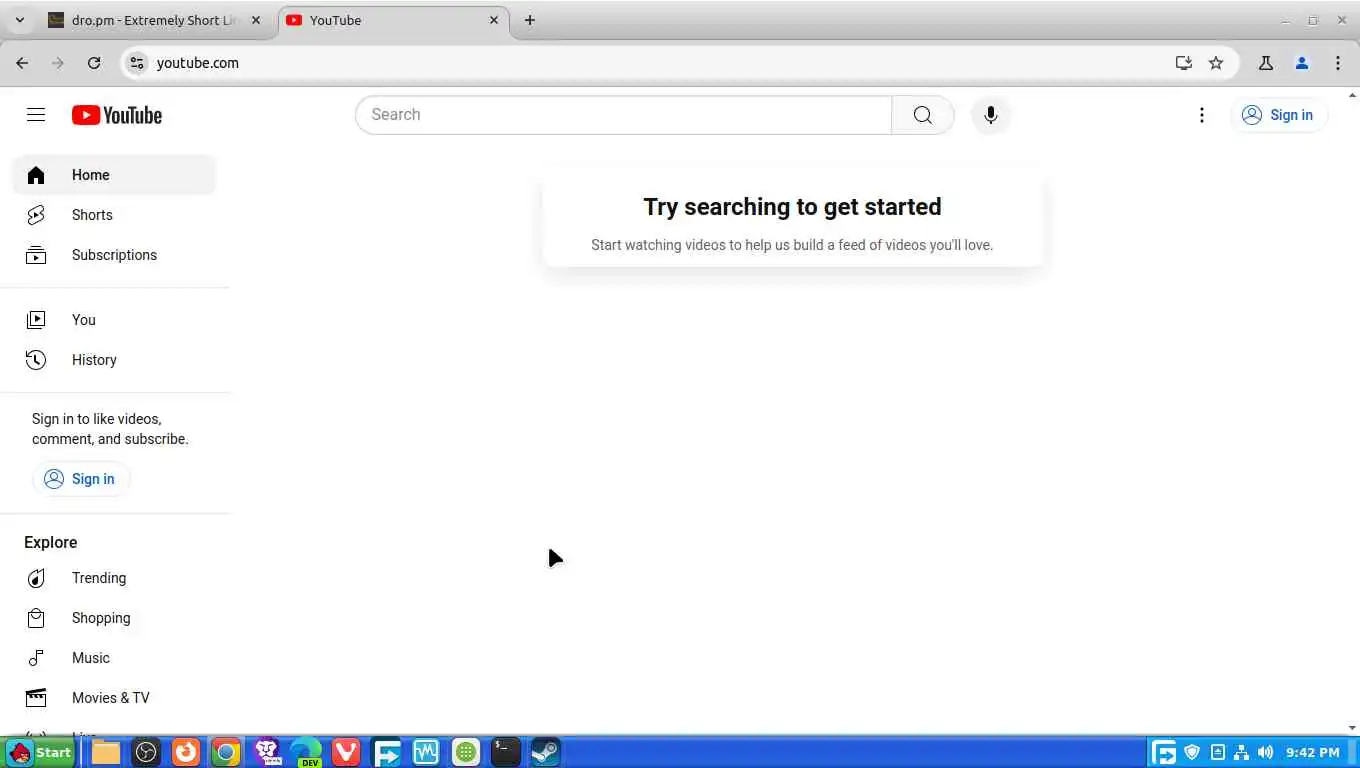Click the Music note icon

[x=36, y=658]
